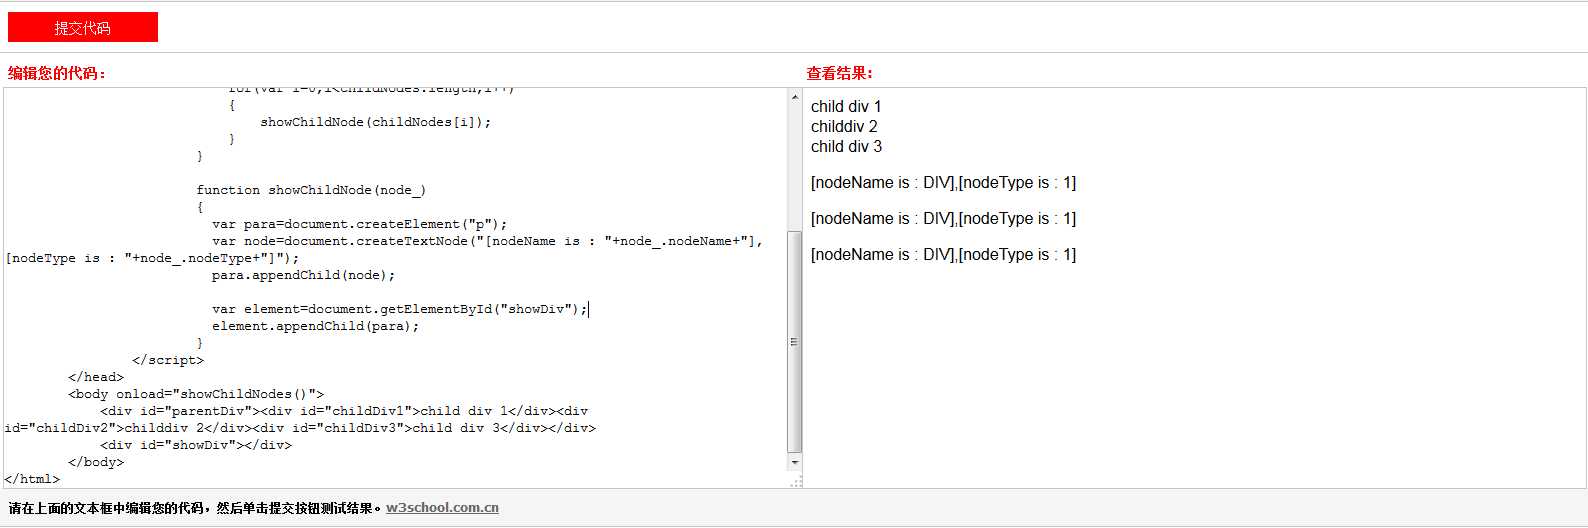Click the line 'var para=document.createElement("p");'
This screenshot has width=1588, height=528.
point(360,224)
